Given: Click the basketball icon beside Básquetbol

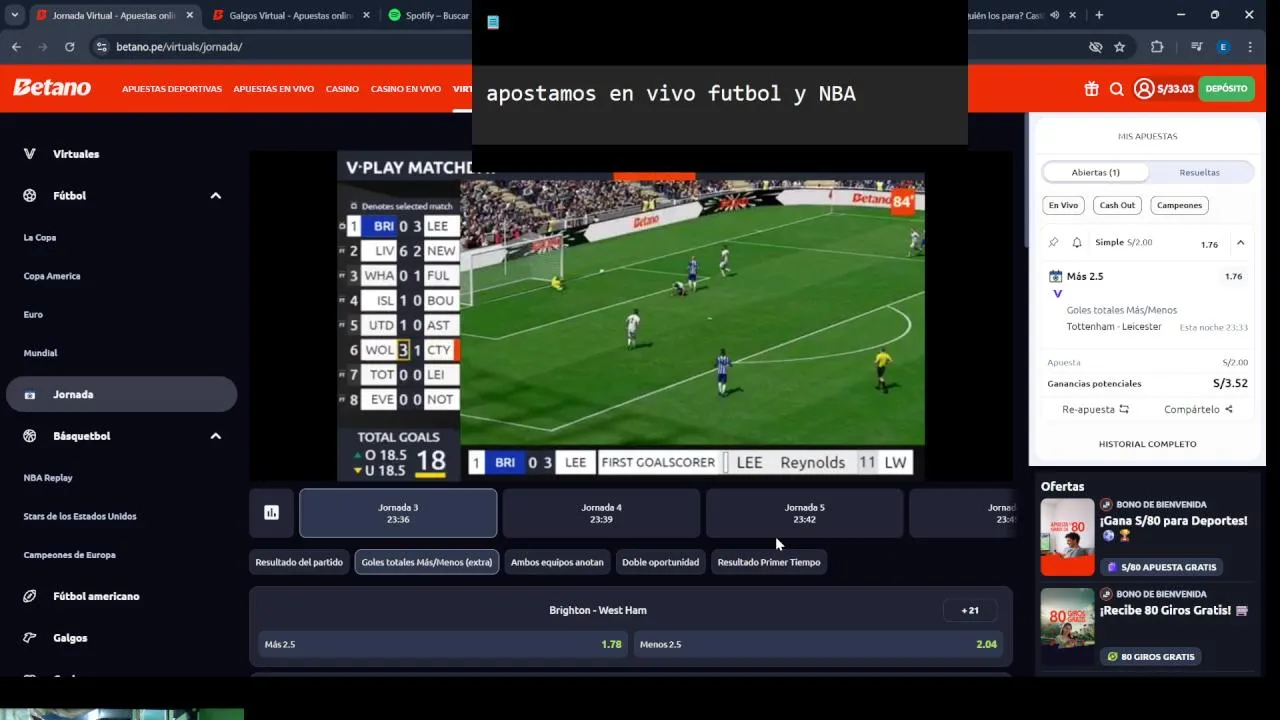Looking at the screenshot, I should coord(29,436).
